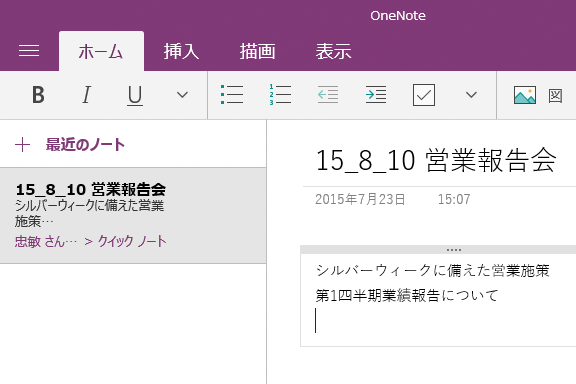Edit the page title 15_8_10 営業報告会

point(436,160)
